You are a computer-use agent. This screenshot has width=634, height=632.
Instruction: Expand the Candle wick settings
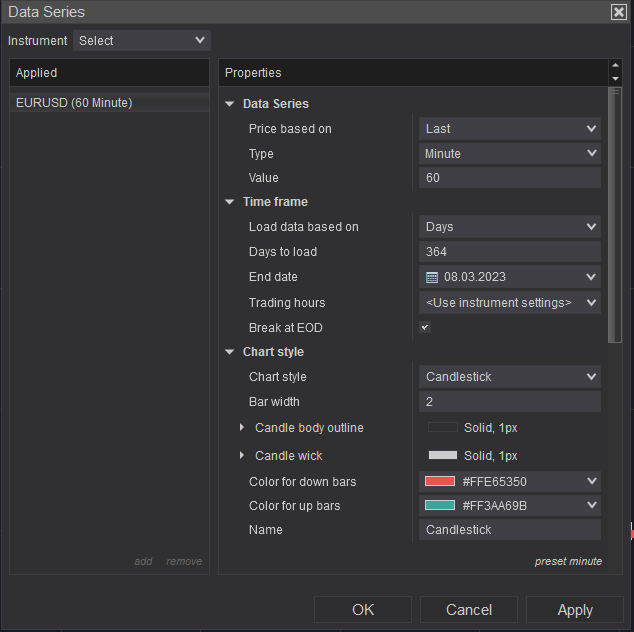coord(242,456)
